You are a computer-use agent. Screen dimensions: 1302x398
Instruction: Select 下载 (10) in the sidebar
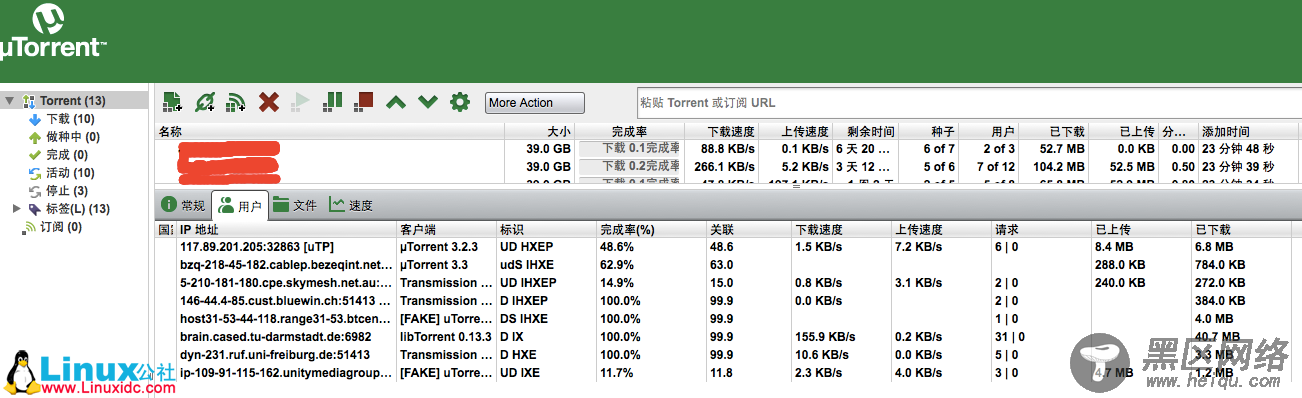[x=70, y=119]
